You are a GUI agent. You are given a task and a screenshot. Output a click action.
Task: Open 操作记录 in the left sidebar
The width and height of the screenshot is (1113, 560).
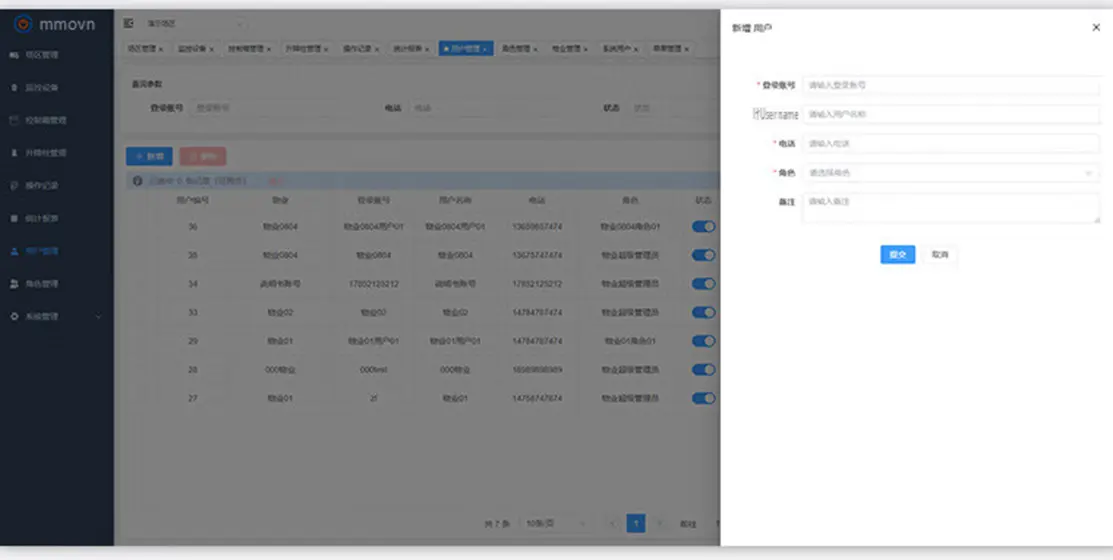click(x=41, y=185)
